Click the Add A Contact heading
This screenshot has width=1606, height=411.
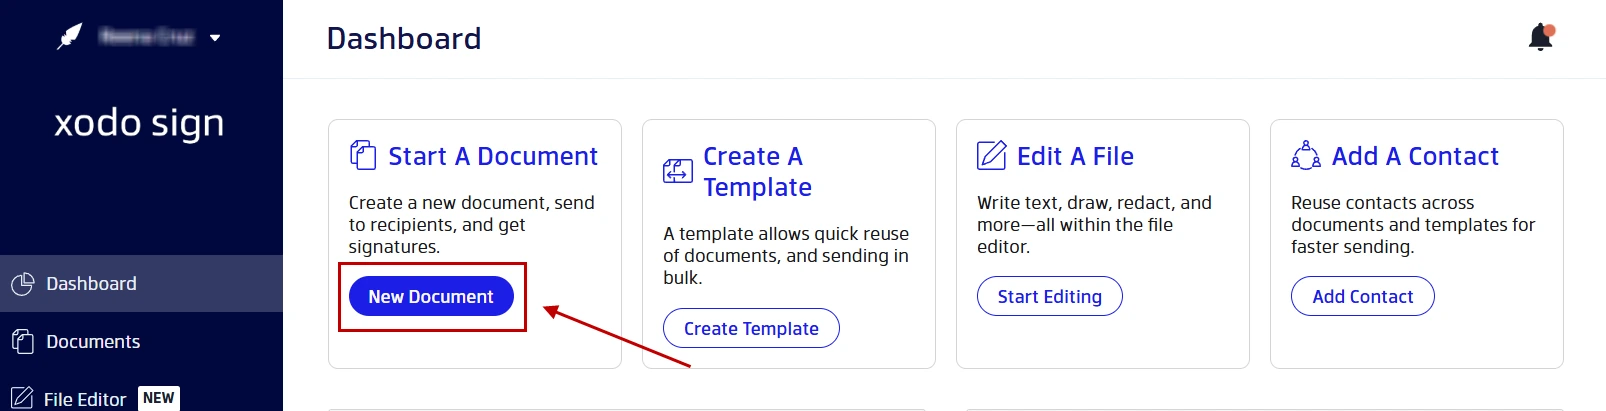pyautogui.click(x=1415, y=156)
